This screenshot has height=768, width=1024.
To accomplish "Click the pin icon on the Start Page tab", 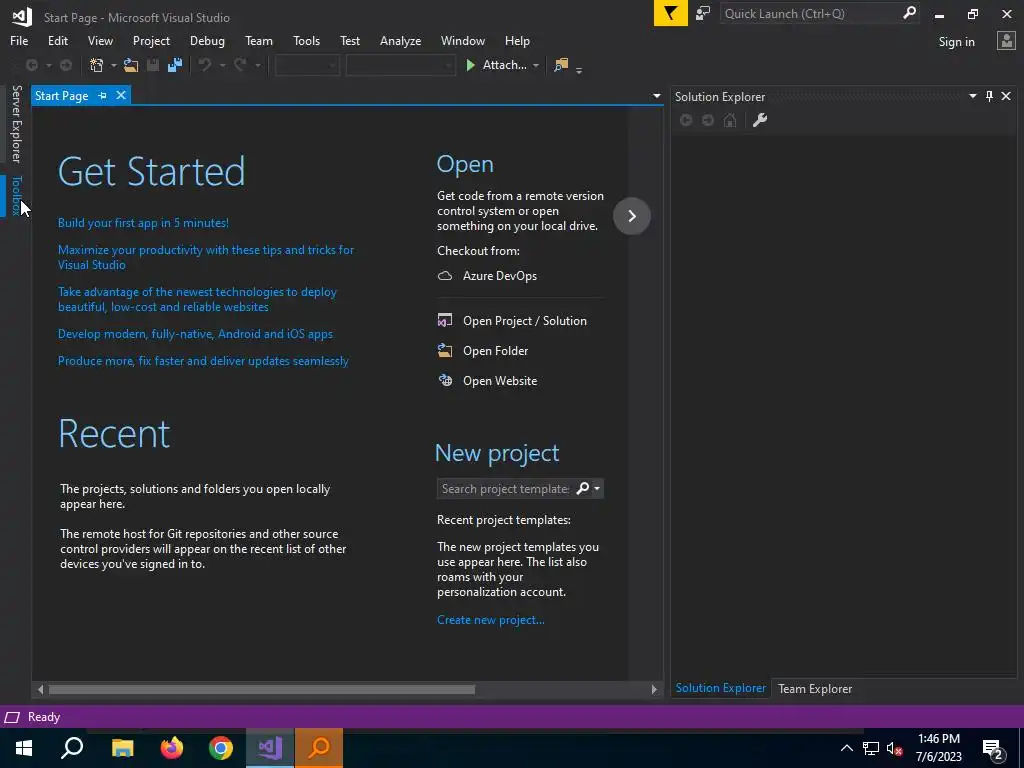I will pos(103,95).
